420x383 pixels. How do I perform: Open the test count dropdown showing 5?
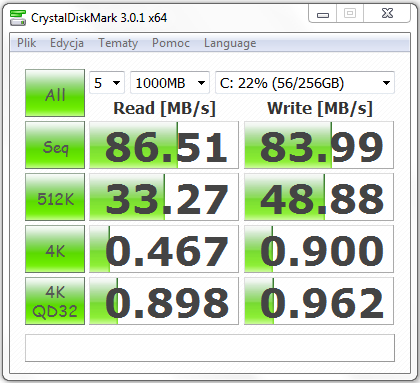pos(107,83)
